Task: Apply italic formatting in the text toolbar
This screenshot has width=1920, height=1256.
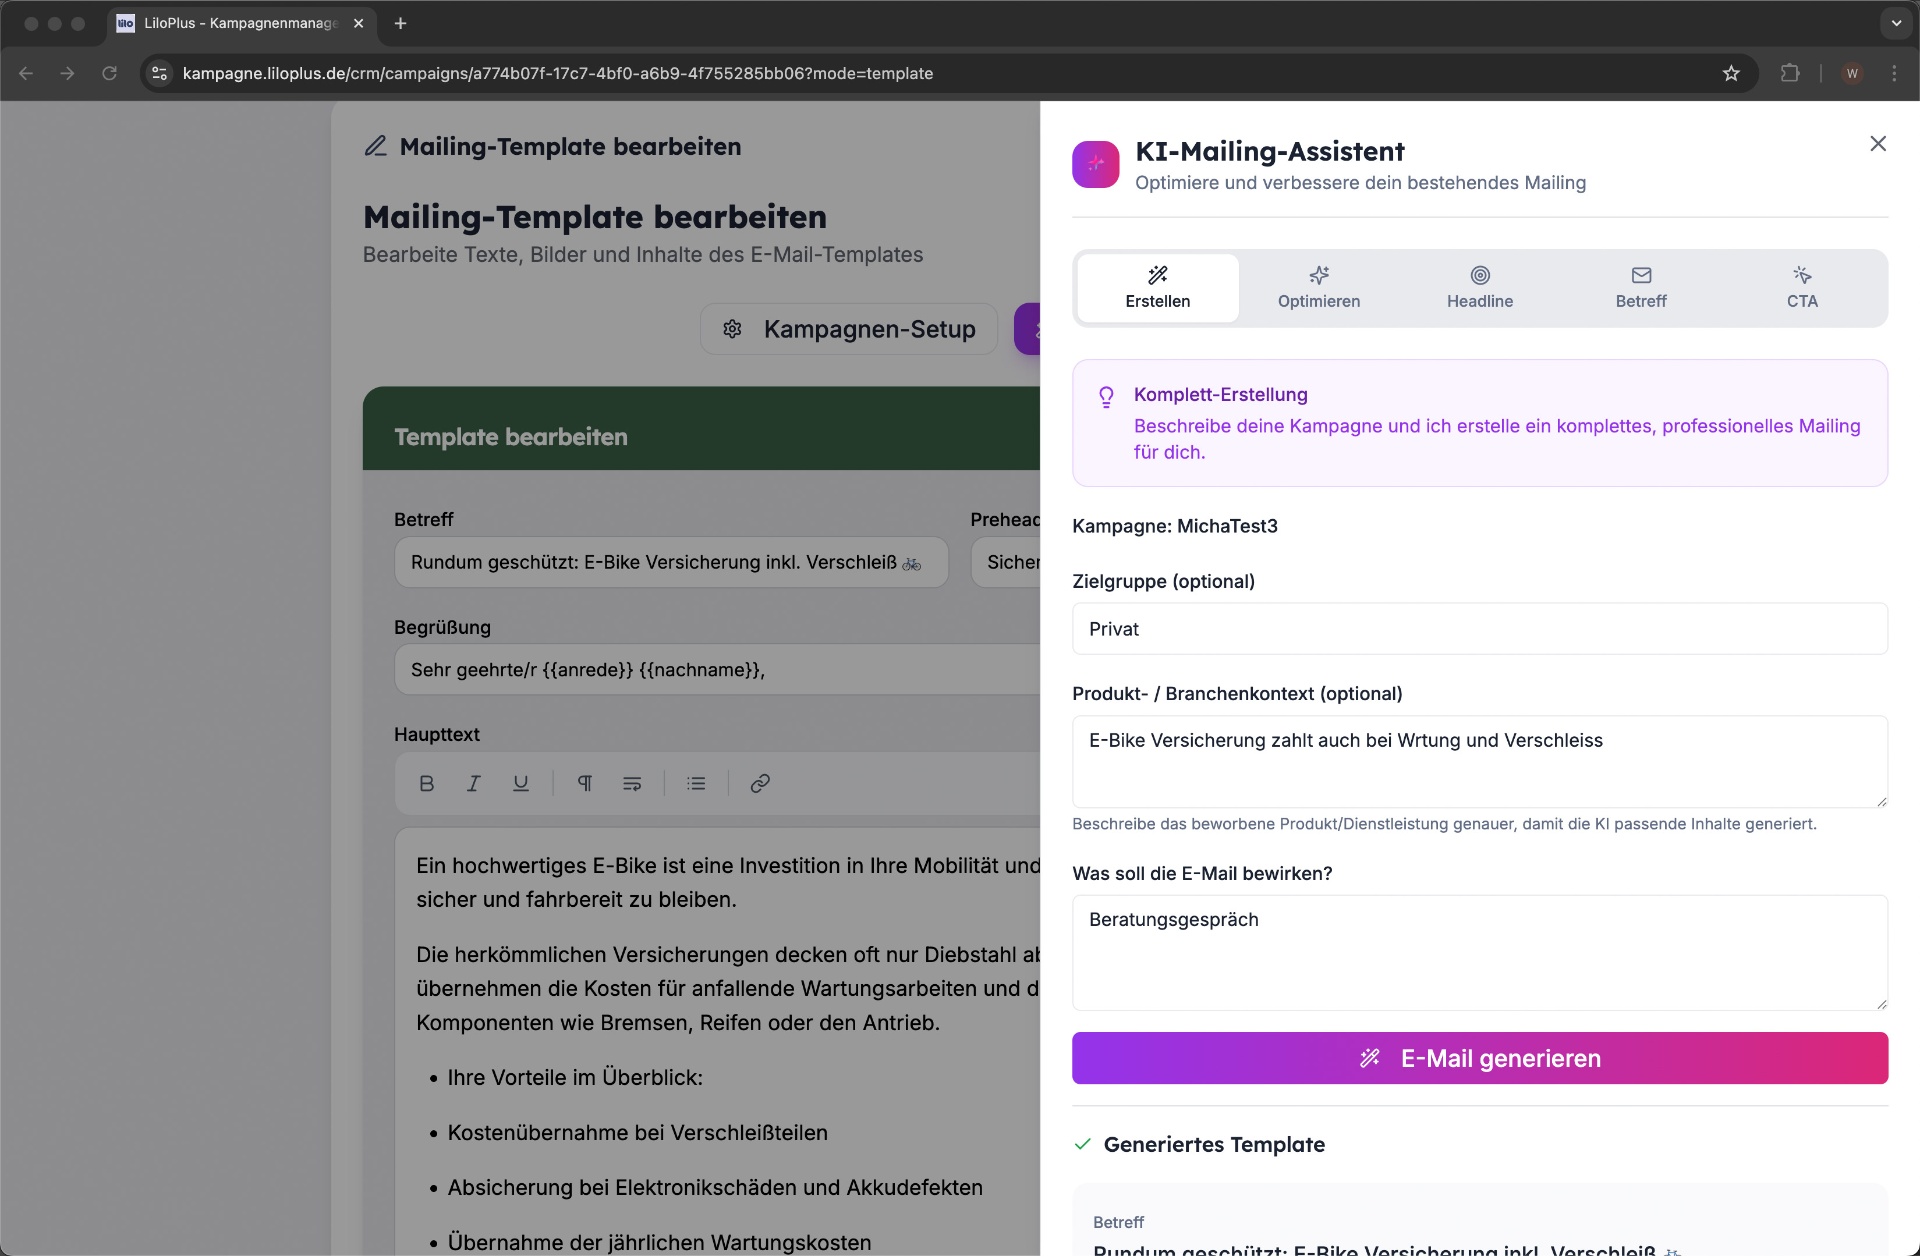Action: 473,783
